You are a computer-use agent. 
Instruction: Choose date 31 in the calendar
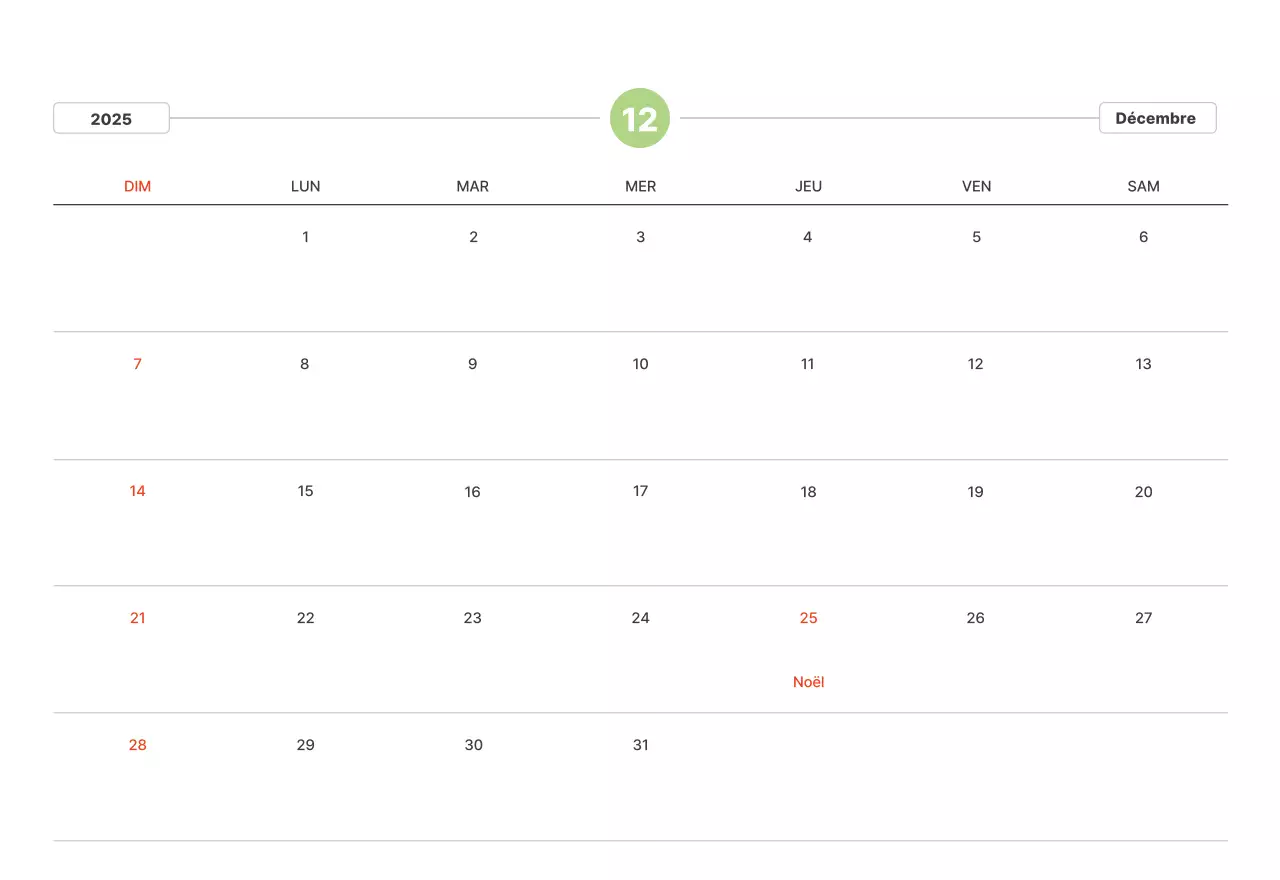click(640, 745)
